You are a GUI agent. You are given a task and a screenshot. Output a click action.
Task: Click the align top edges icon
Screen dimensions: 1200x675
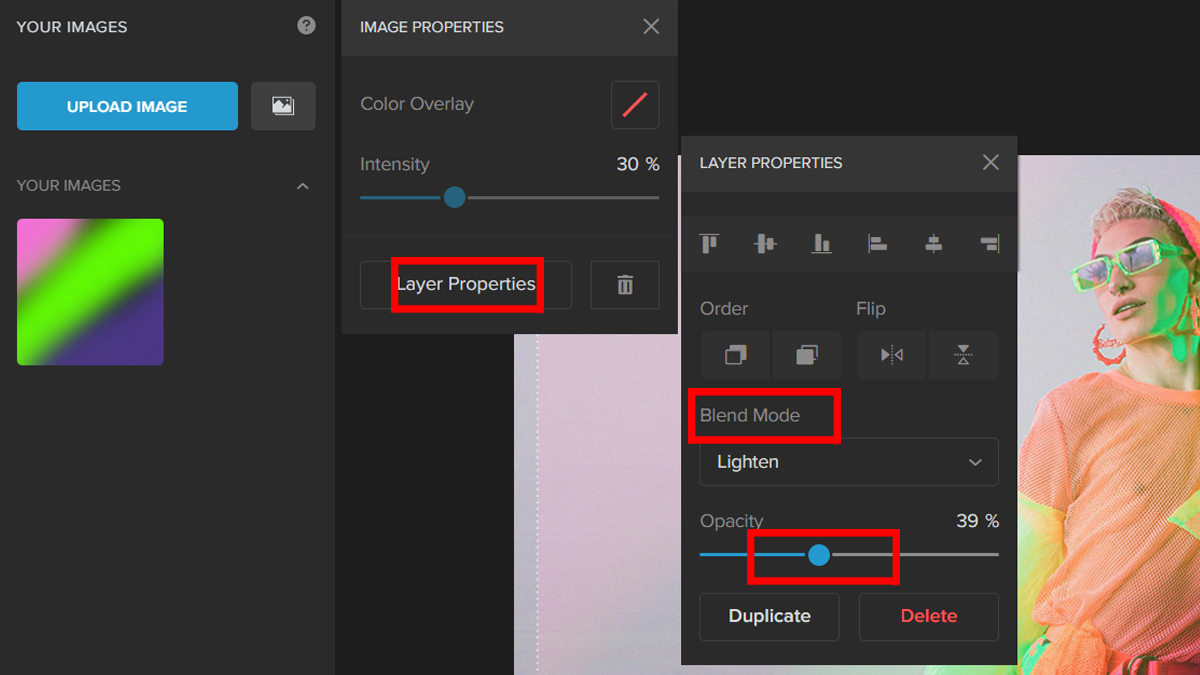pyautogui.click(x=710, y=244)
